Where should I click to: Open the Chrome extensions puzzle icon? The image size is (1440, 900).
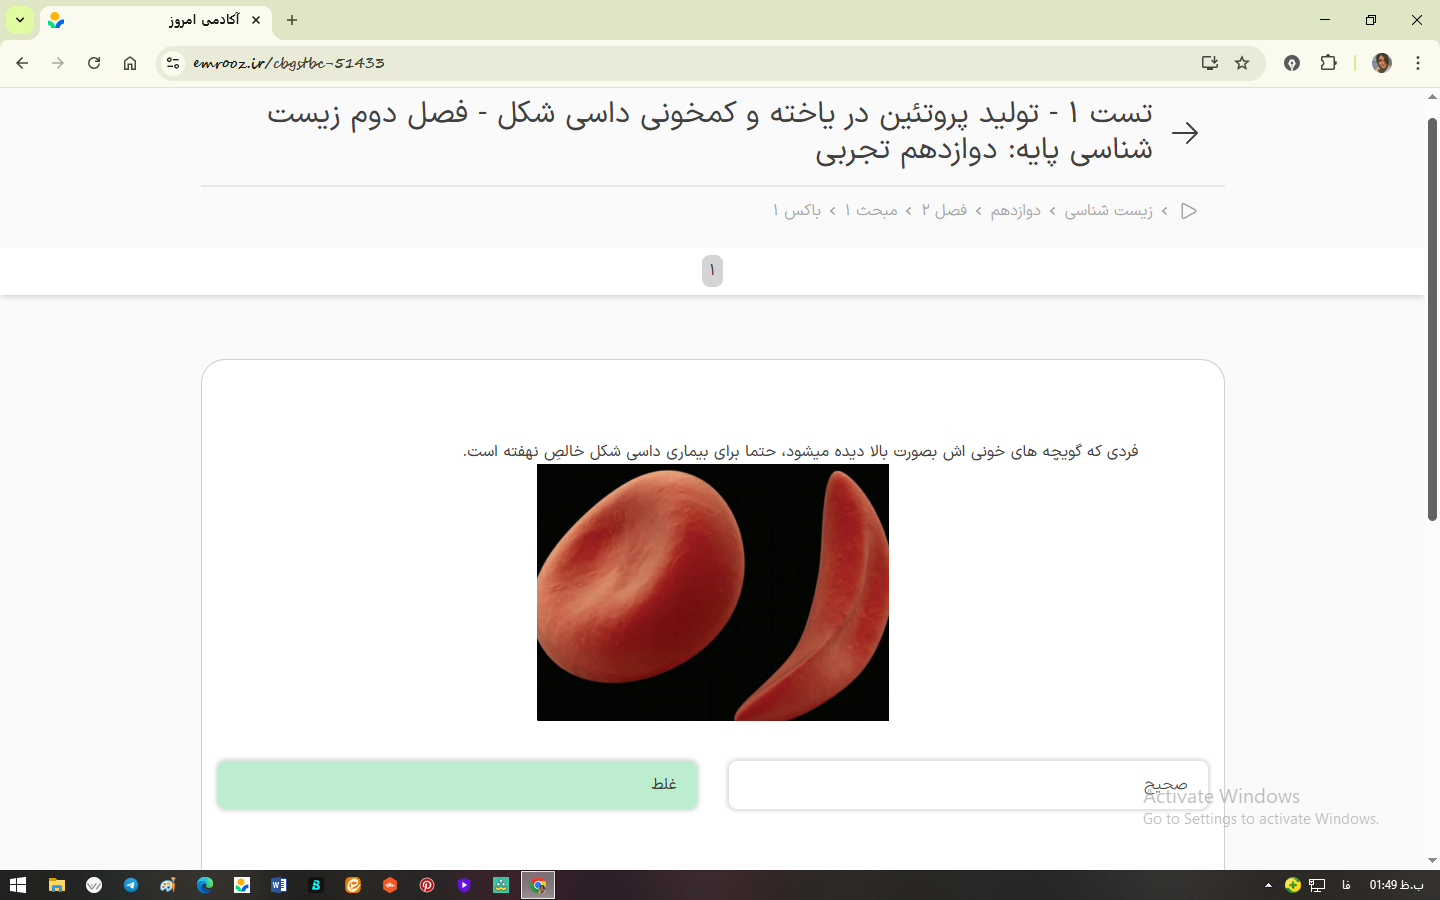pos(1328,63)
